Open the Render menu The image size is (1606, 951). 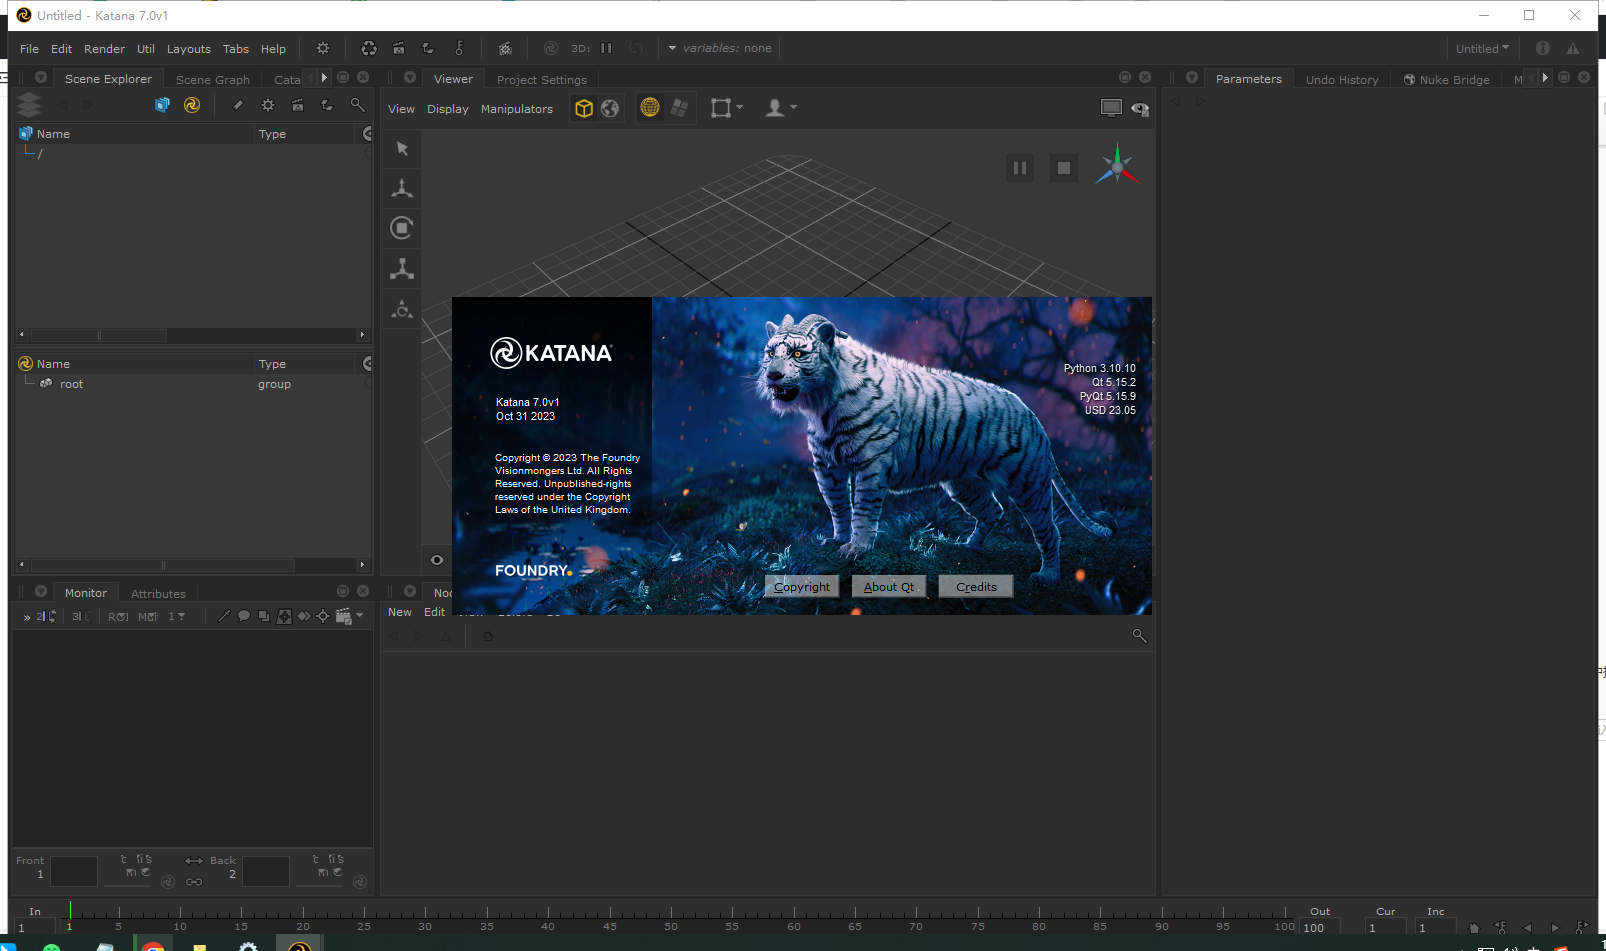(x=104, y=49)
